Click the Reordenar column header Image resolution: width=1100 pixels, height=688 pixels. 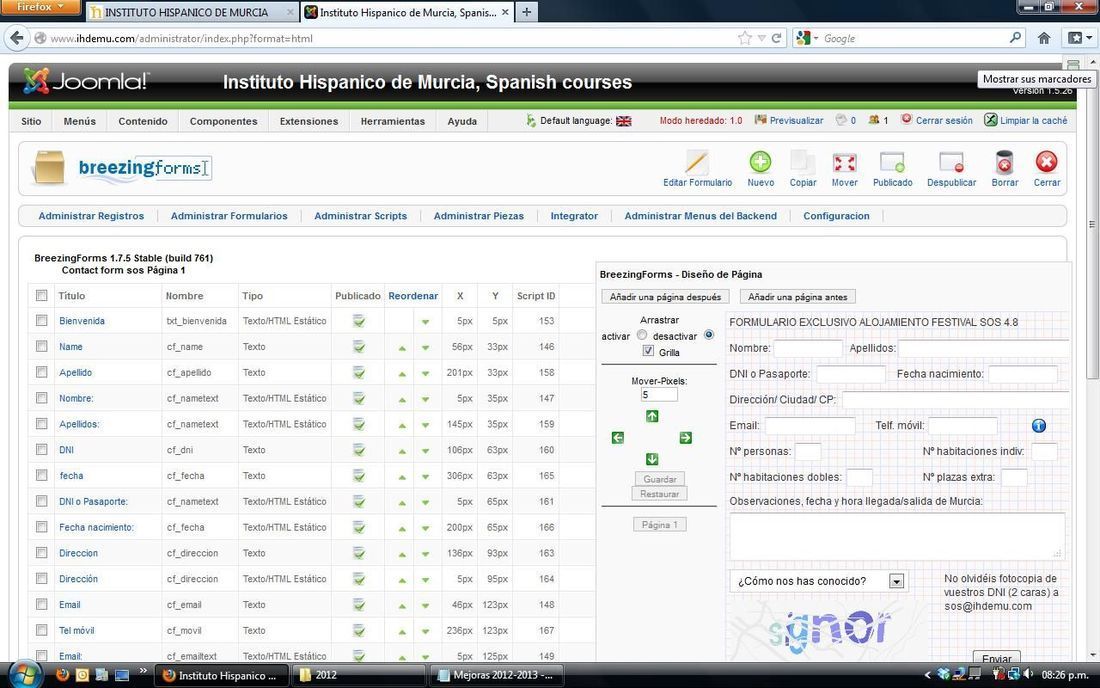tap(413, 296)
